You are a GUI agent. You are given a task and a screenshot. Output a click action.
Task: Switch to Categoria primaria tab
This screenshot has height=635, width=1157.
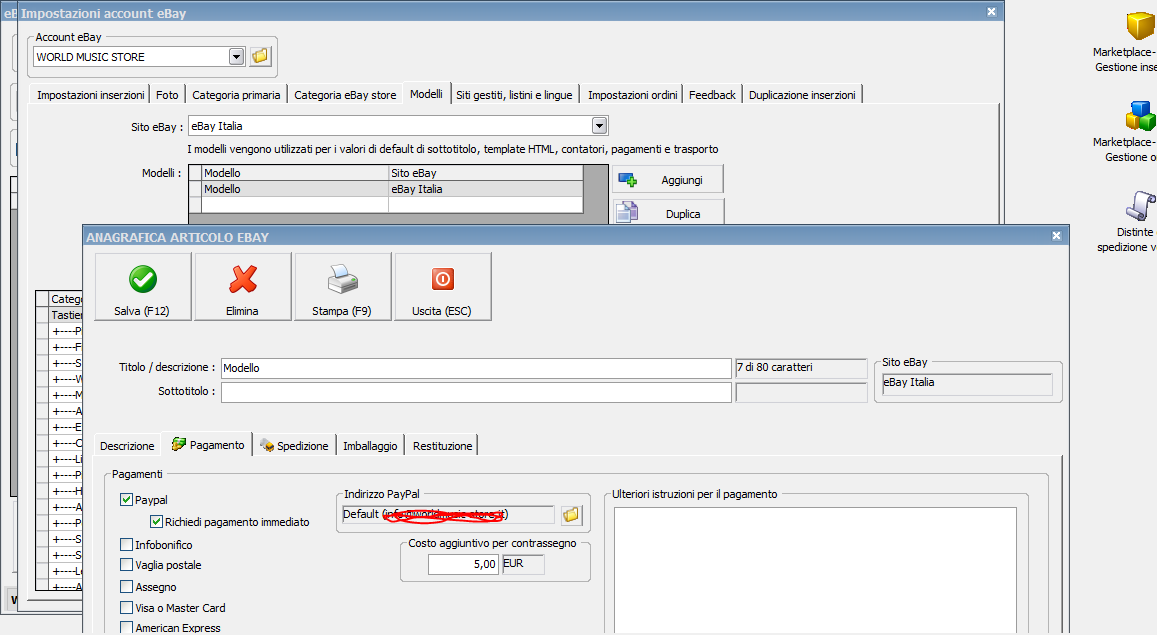[236, 95]
